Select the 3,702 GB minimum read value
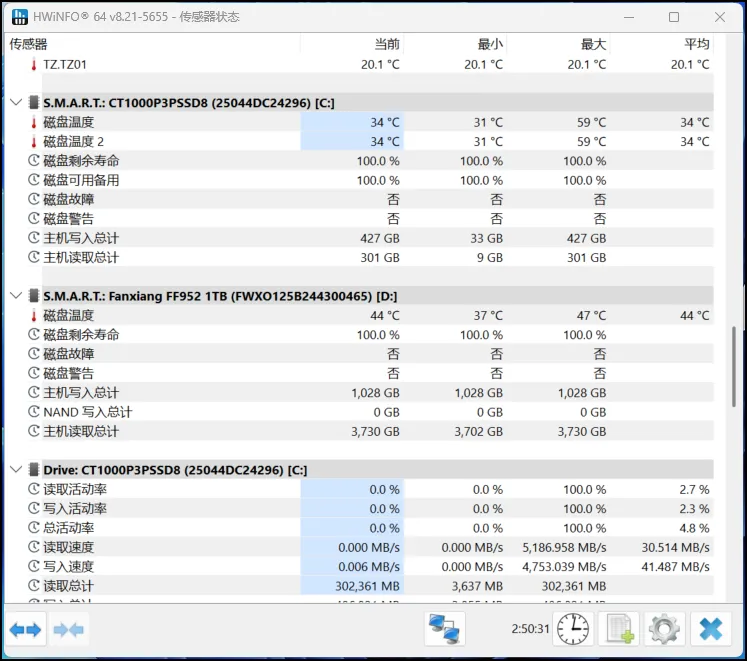Viewport: 747px width, 661px height. [478, 431]
